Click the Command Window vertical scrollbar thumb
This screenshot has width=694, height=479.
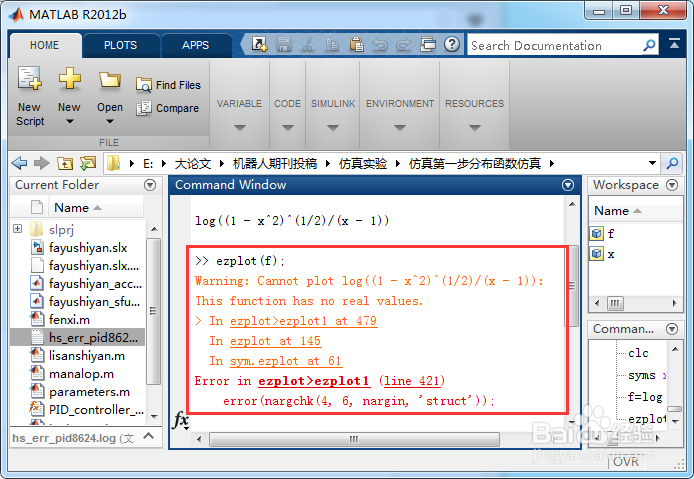tap(572, 286)
